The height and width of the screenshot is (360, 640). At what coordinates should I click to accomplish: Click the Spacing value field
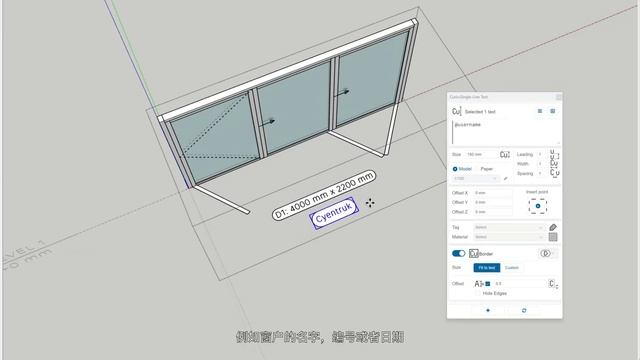(x=541, y=173)
